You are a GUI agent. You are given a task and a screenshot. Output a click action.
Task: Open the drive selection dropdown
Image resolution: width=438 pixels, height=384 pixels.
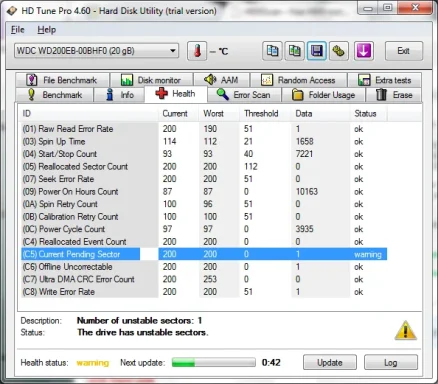pos(96,51)
